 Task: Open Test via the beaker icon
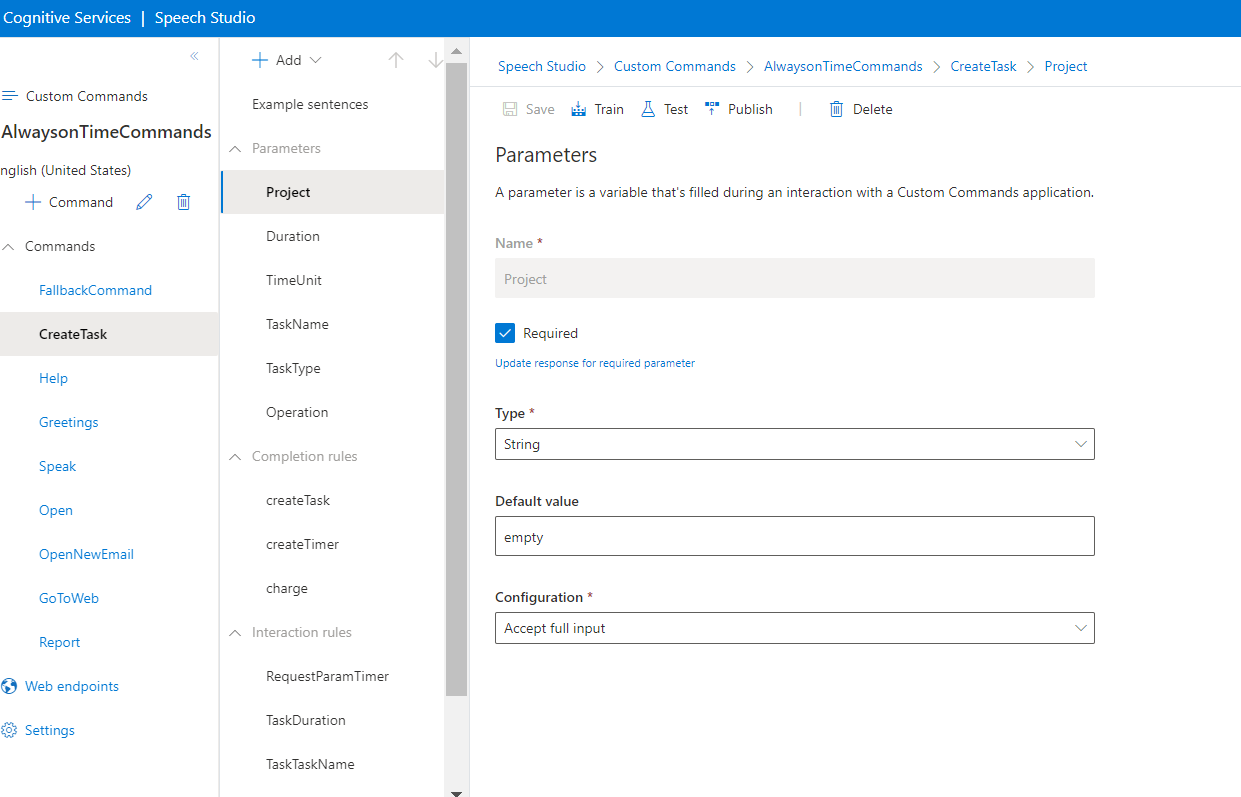pyautogui.click(x=663, y=108)
